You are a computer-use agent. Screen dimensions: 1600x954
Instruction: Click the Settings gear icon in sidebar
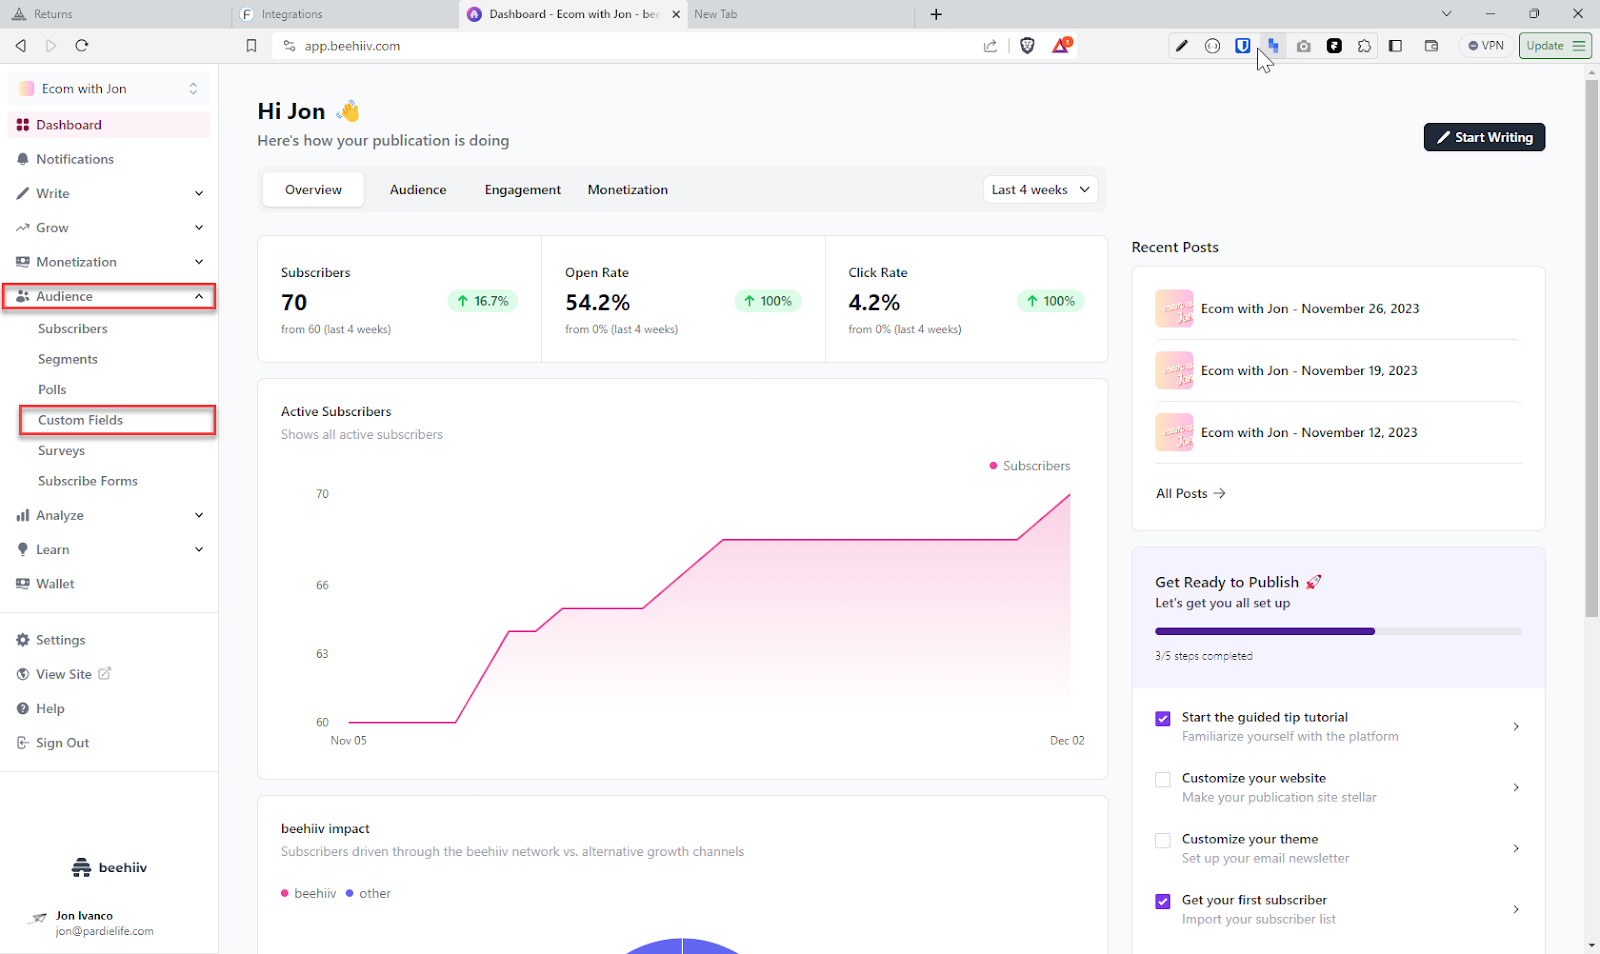tap(22, 640)
